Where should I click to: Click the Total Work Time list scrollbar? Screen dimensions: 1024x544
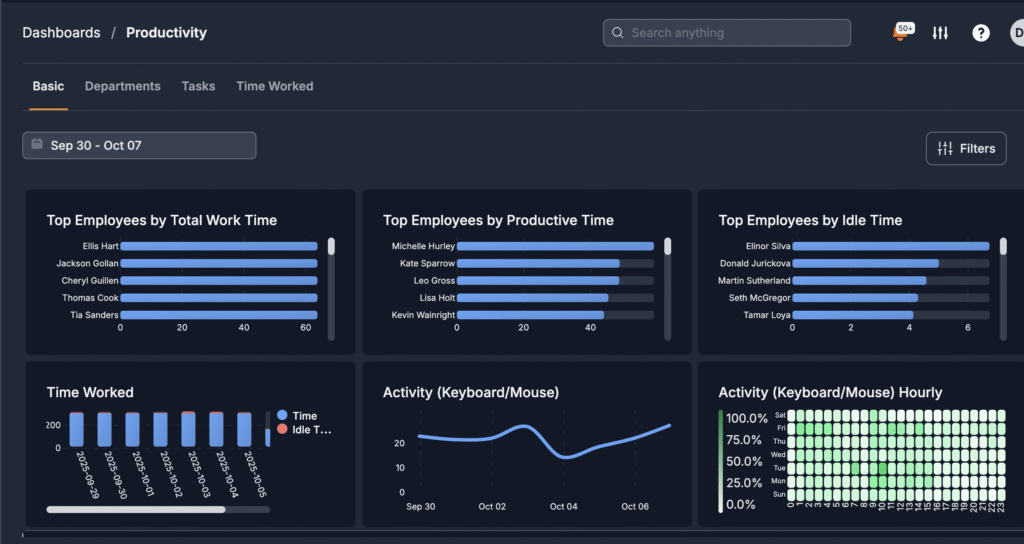point(331,246)
